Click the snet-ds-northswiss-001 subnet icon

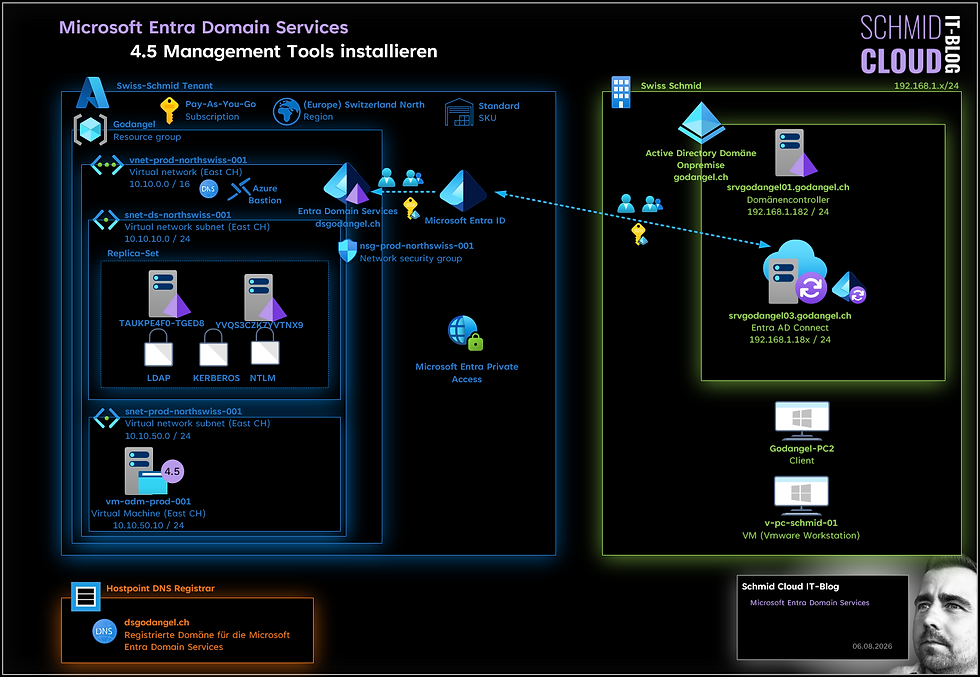tap(106, 219)
